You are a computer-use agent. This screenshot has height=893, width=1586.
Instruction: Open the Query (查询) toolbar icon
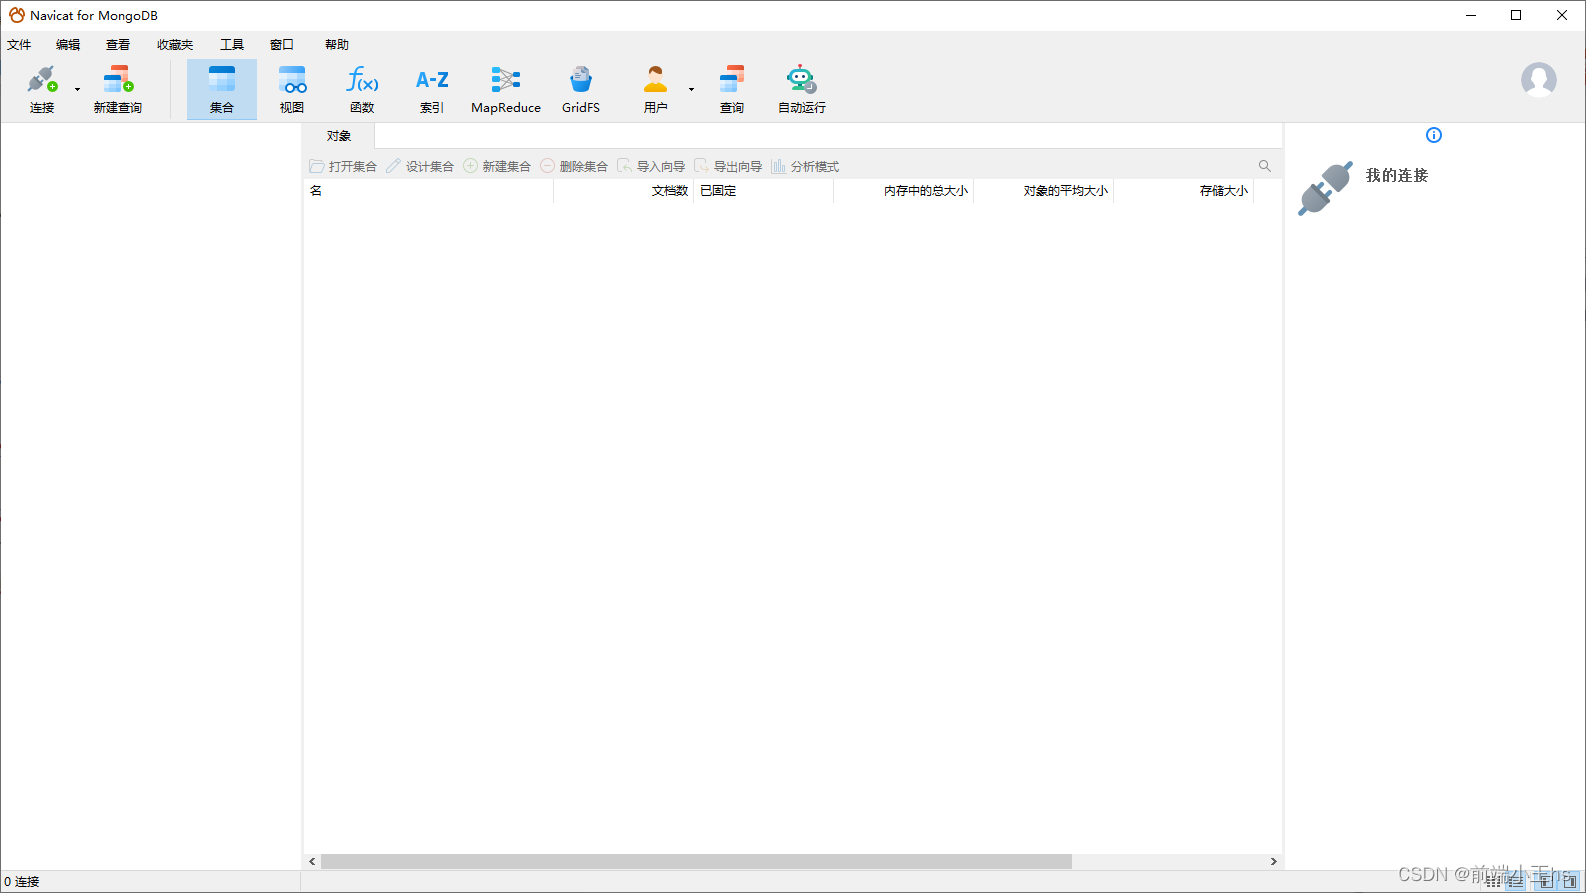pos(732,80)
